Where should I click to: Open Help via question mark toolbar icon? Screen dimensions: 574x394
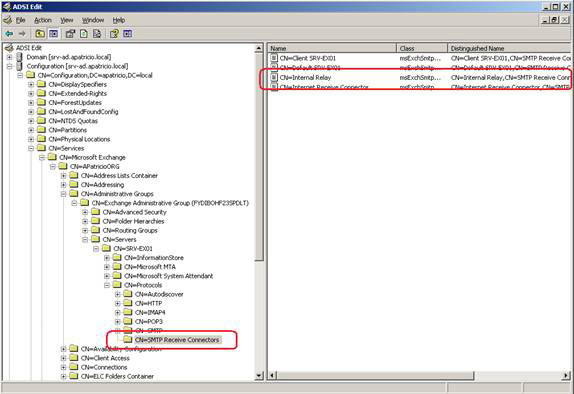click(114, 34)
